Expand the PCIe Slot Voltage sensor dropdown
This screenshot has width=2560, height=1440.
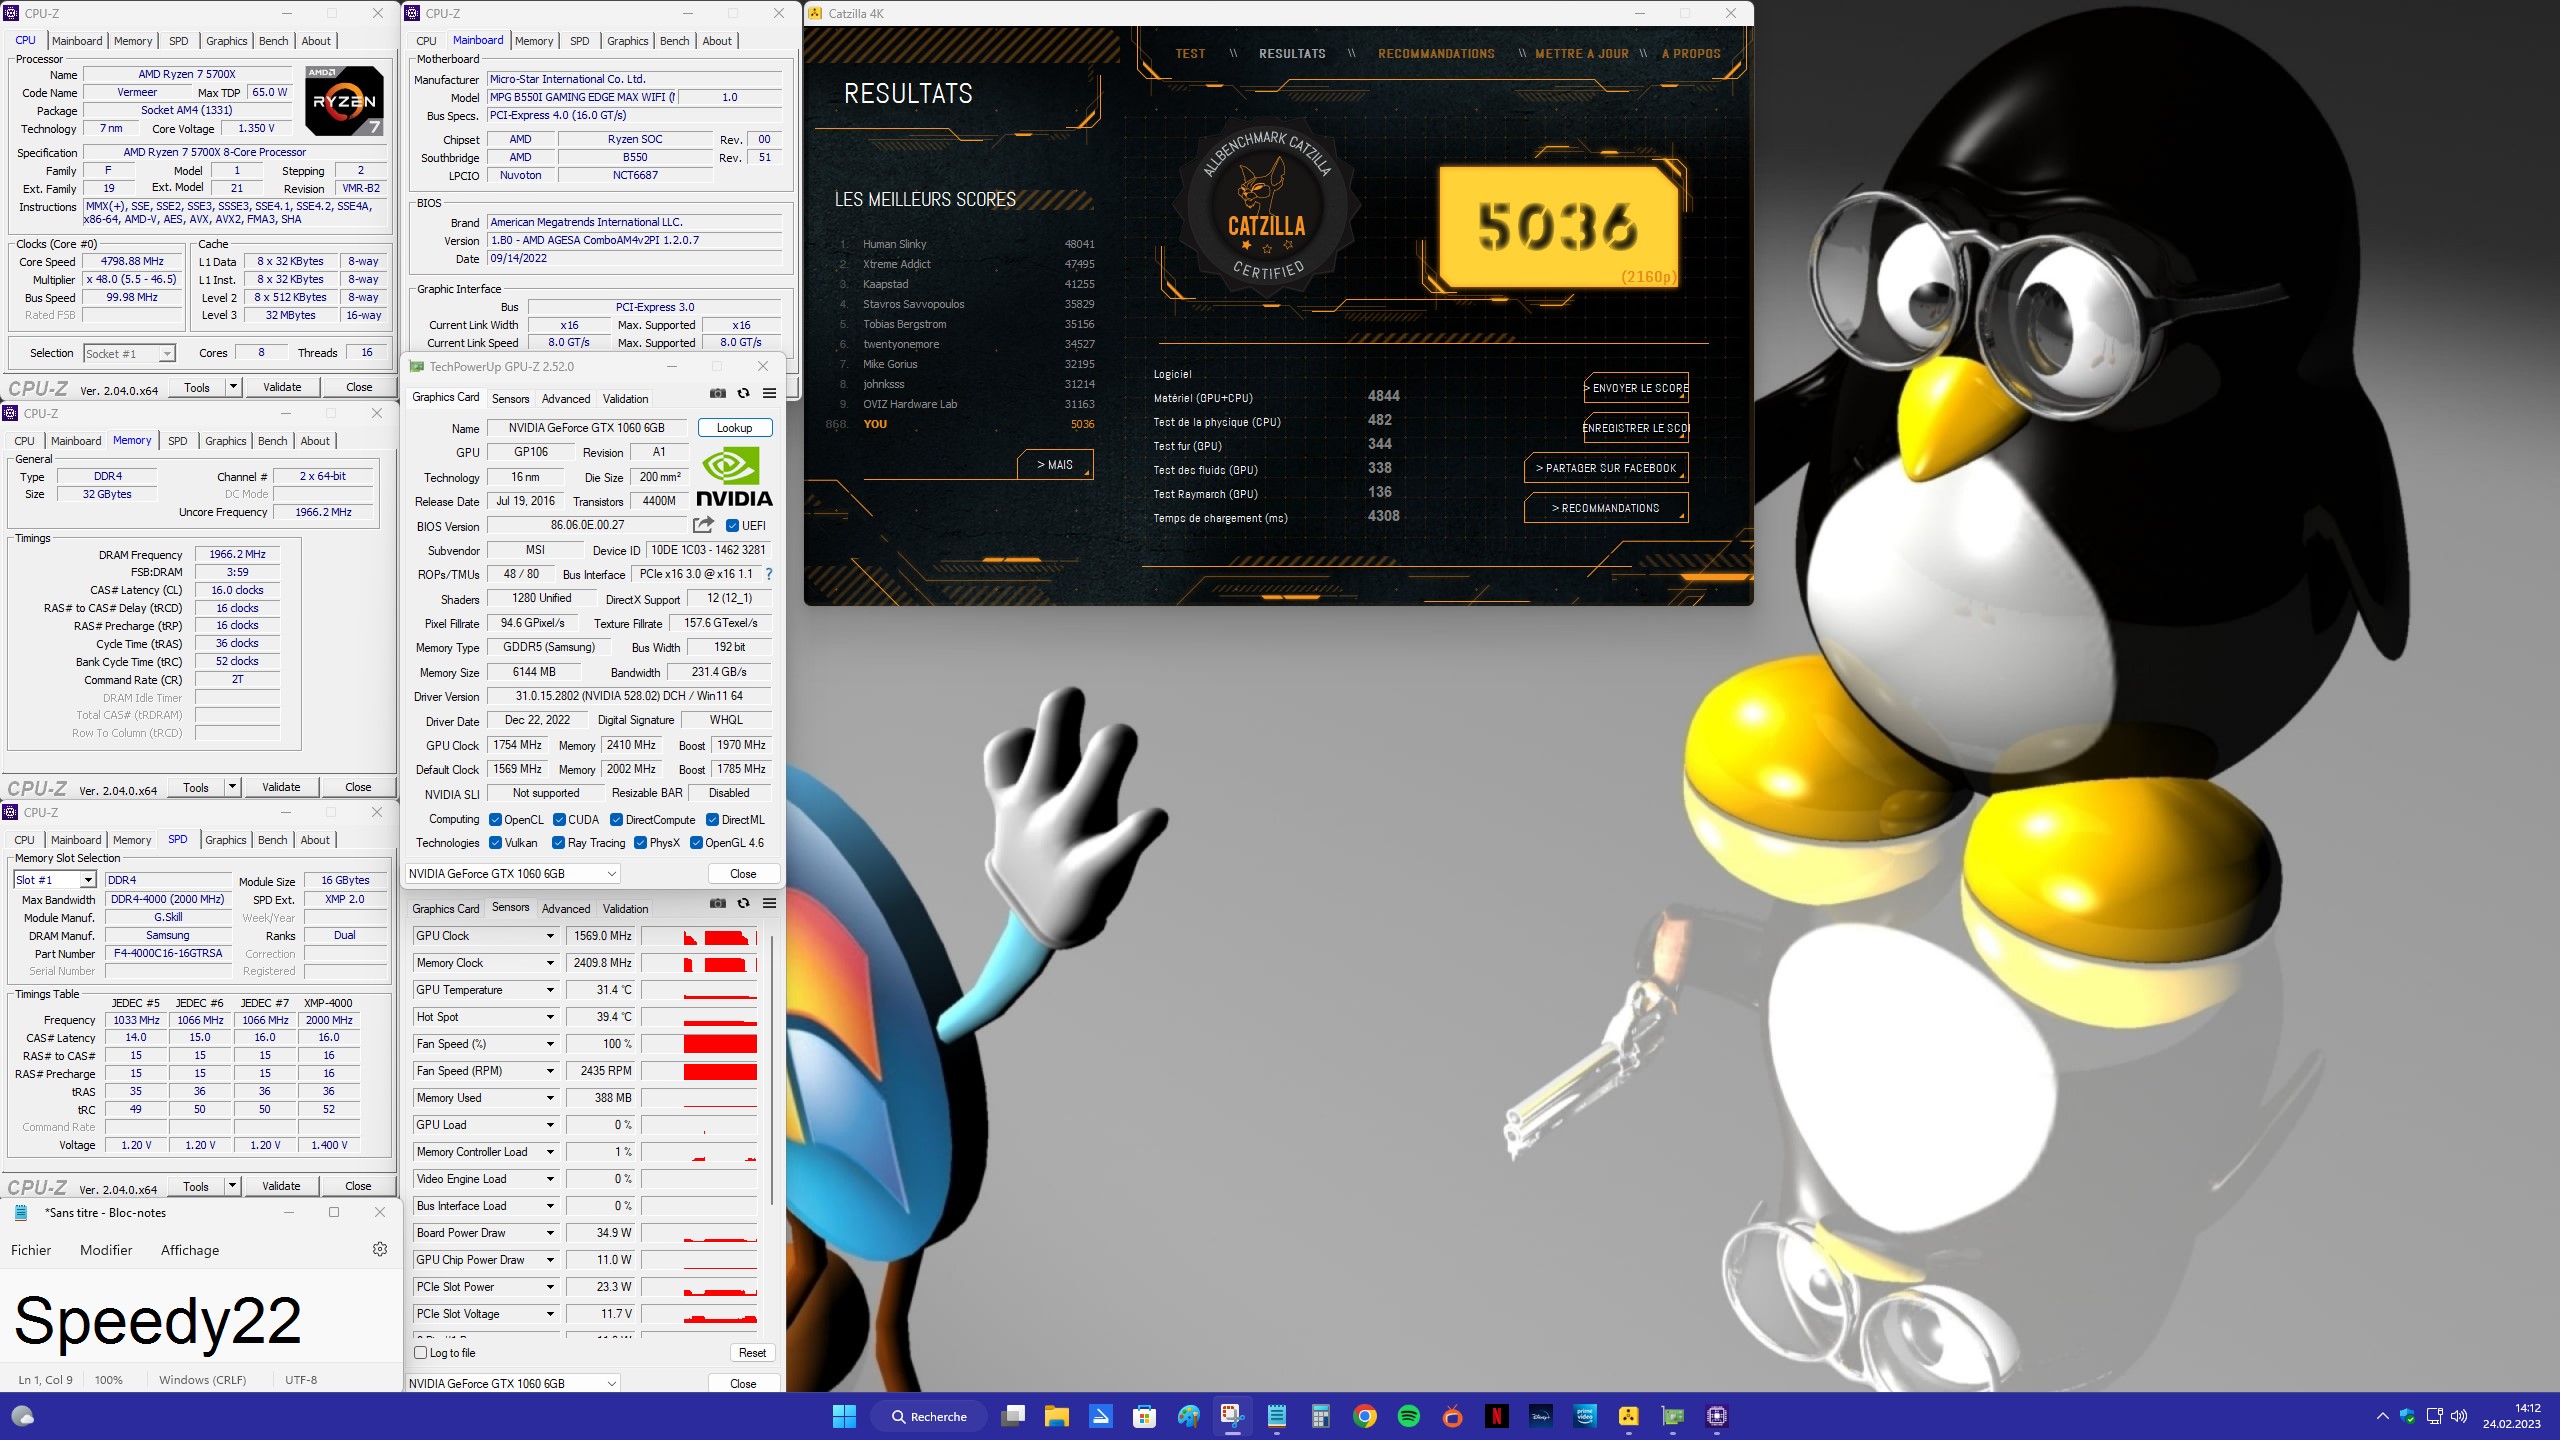point(550,1314)
